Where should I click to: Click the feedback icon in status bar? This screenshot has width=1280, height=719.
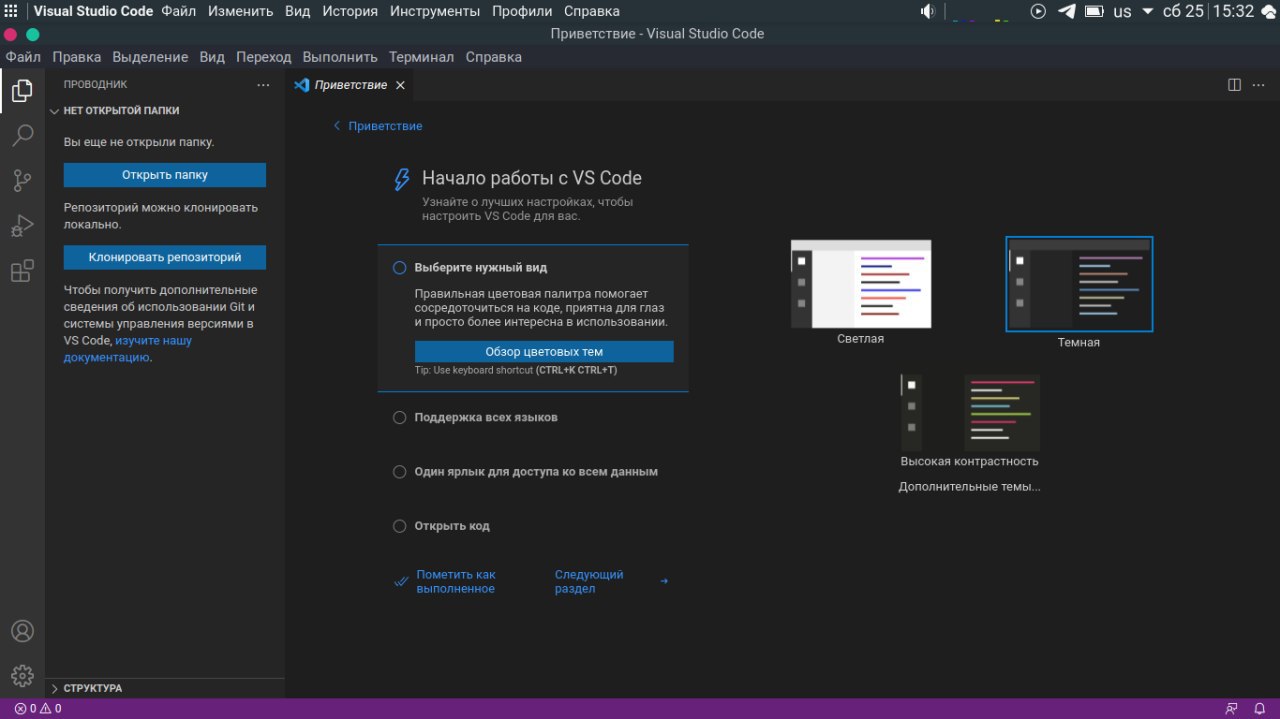(1231, 709)
